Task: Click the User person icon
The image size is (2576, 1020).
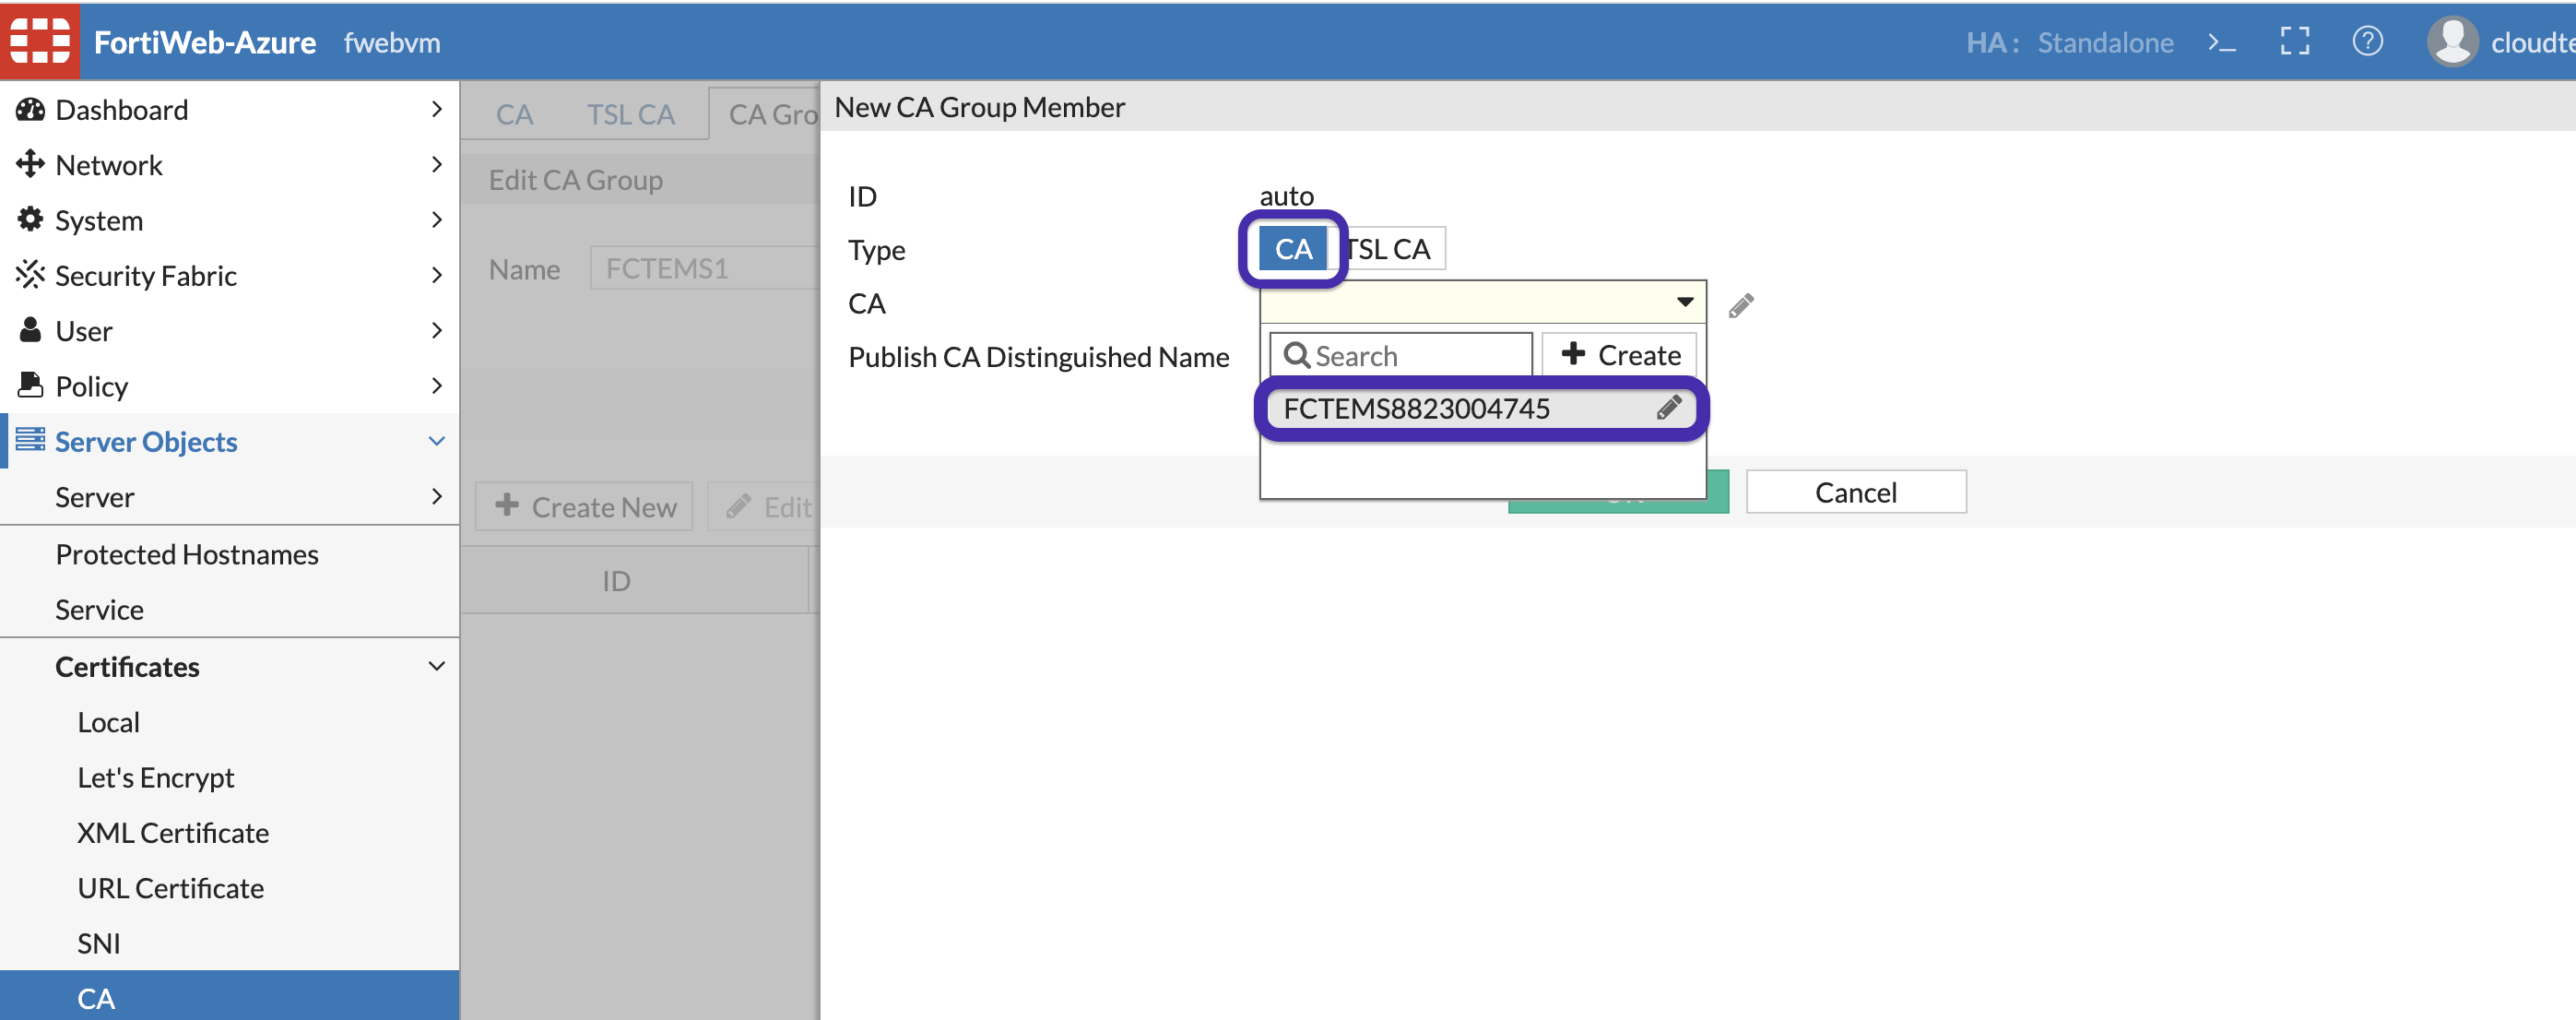Action: click(x=30, y=329)
